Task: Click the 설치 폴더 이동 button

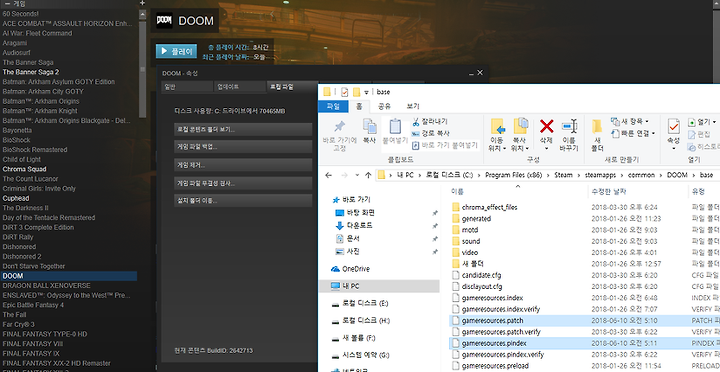Action: click(243, 201)
